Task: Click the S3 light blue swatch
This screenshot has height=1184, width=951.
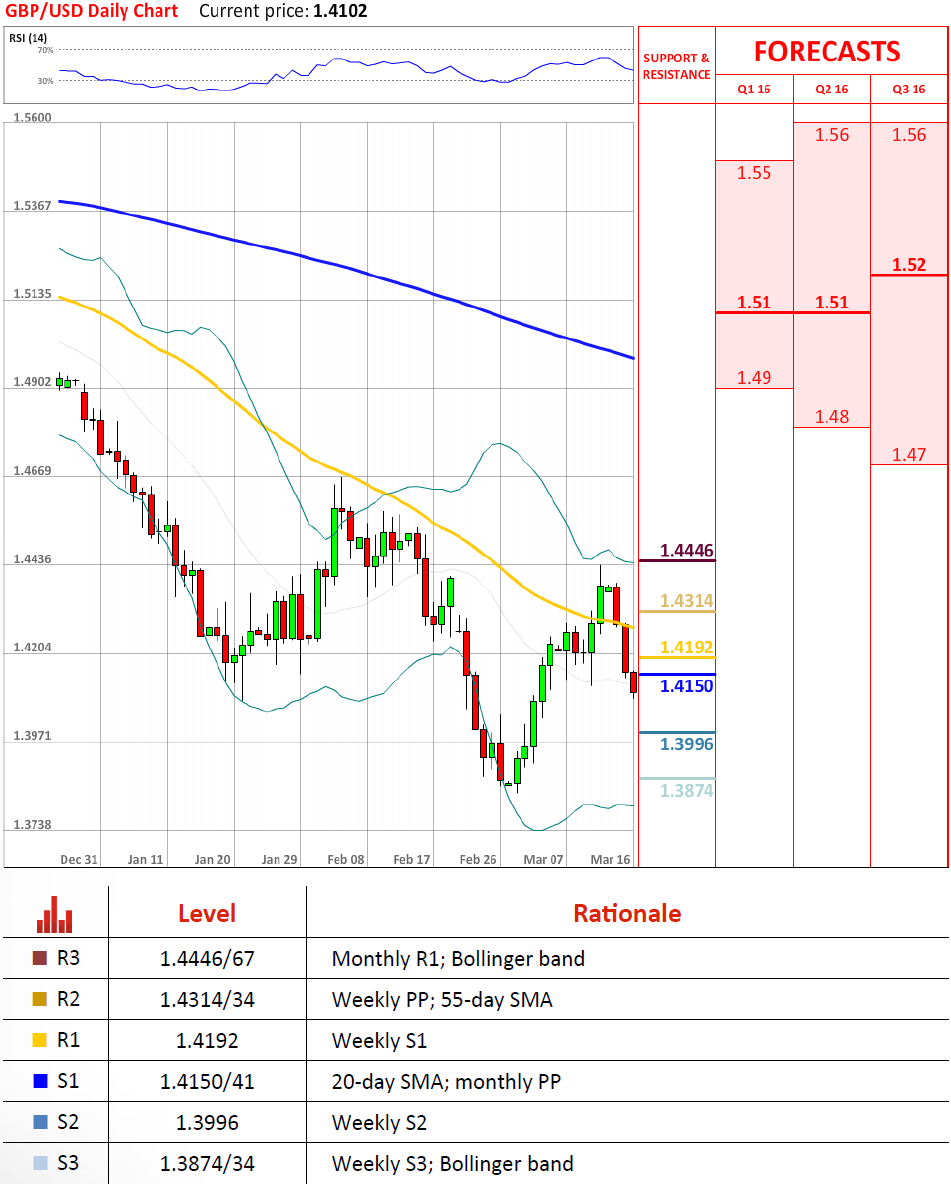Action: [40, 1163]
